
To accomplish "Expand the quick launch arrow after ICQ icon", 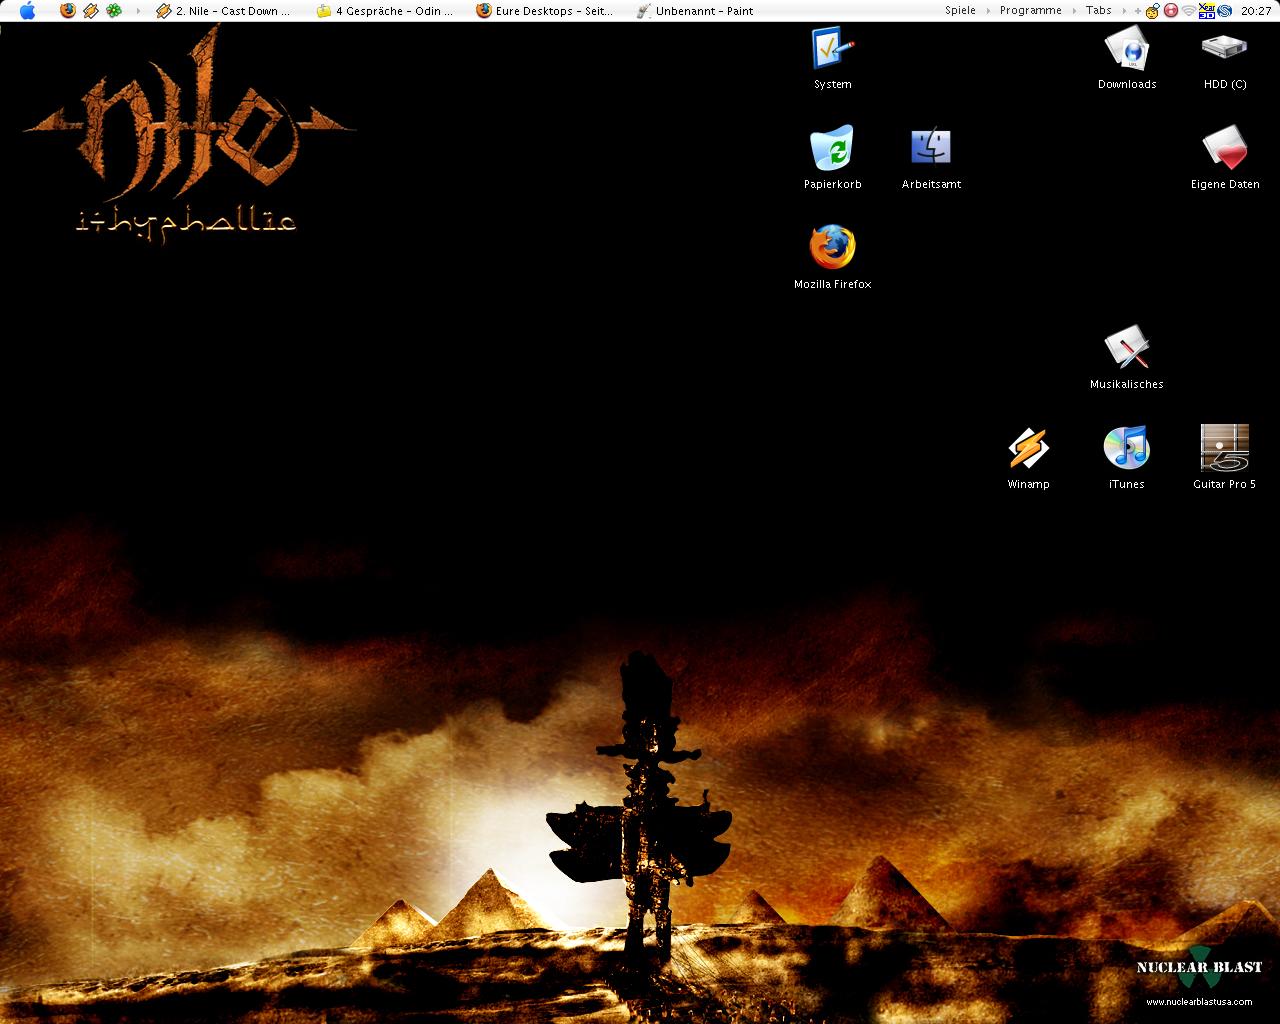I will tap(138, 11).
